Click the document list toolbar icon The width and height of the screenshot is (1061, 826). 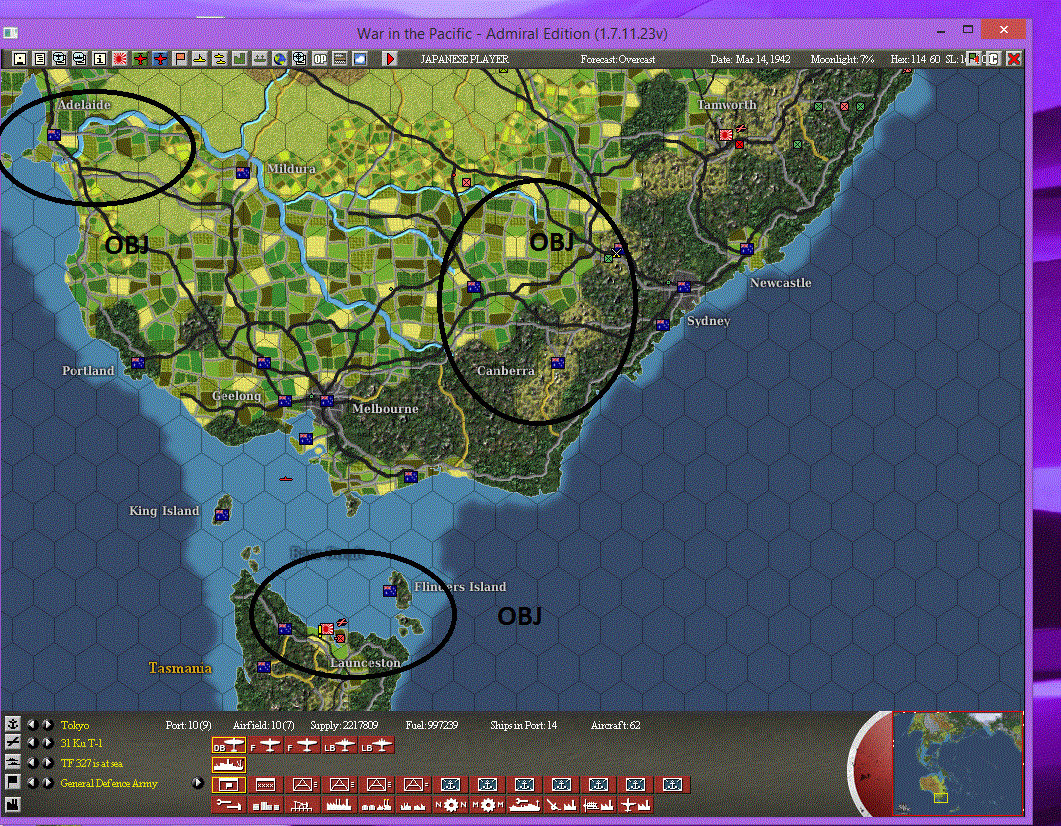(39, 59)
